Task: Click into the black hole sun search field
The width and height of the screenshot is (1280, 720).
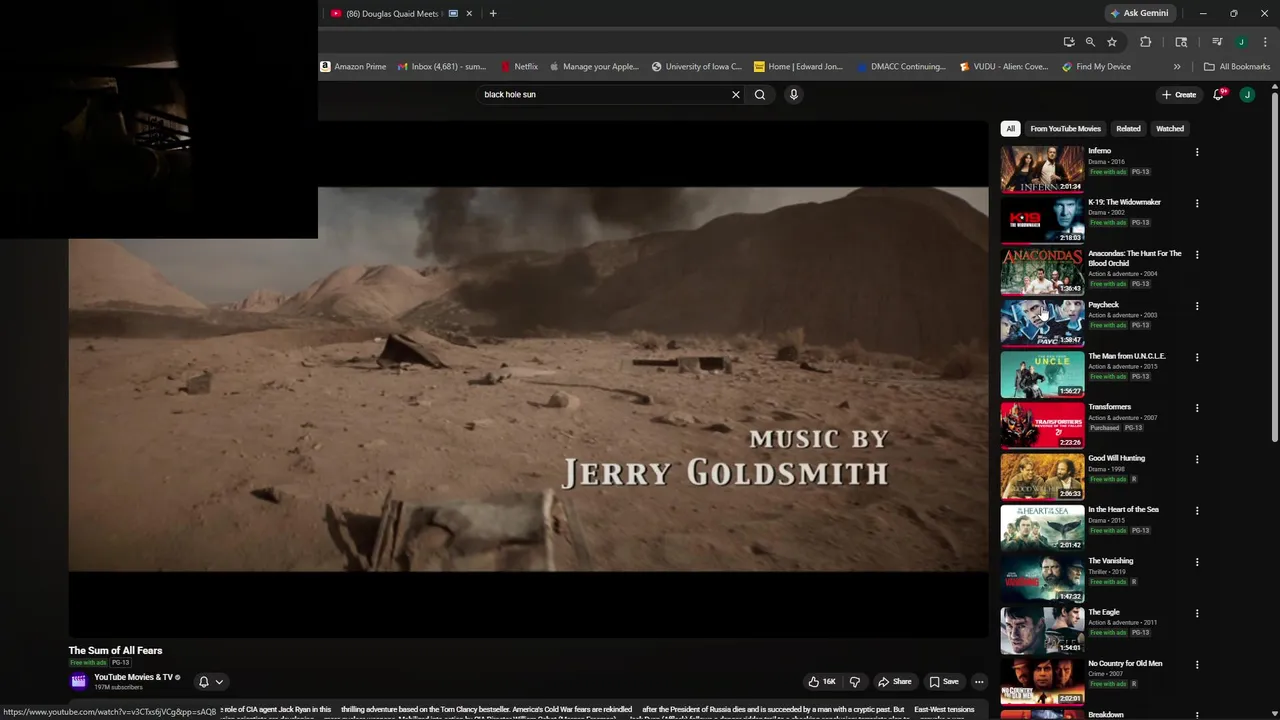Action: (603, 95)
